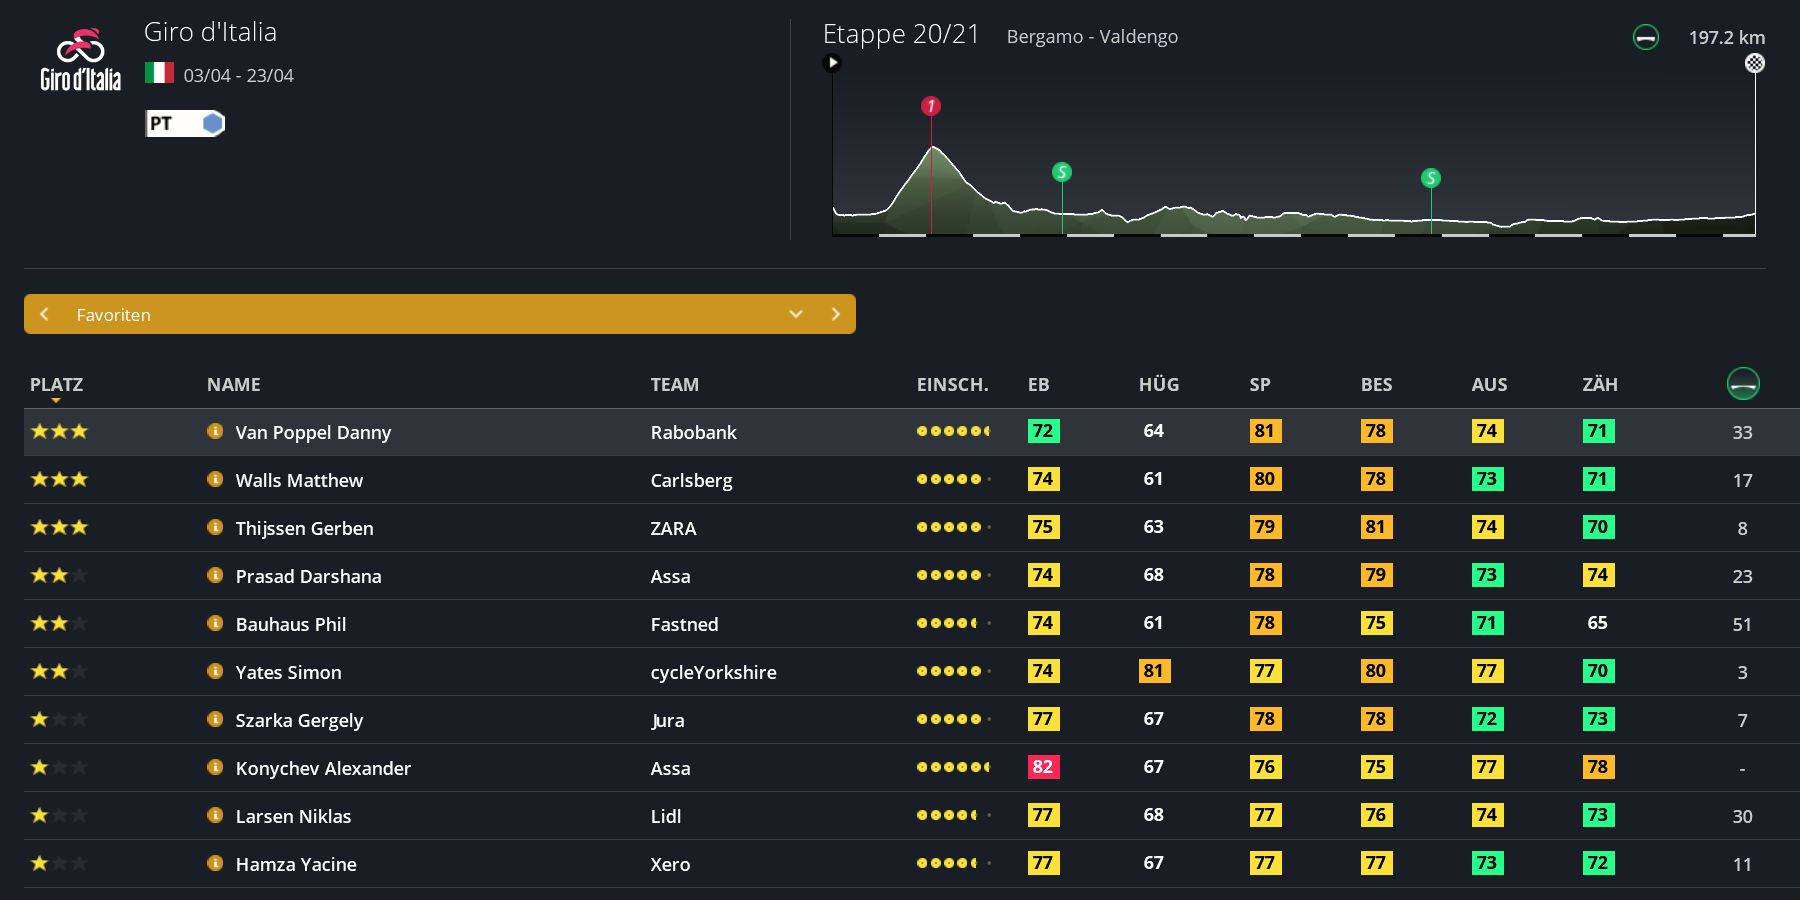This screenshot has width=1800, height=900.
Task: Click the red 82 EB rating of Konychev
Action: coord(1042,767)
